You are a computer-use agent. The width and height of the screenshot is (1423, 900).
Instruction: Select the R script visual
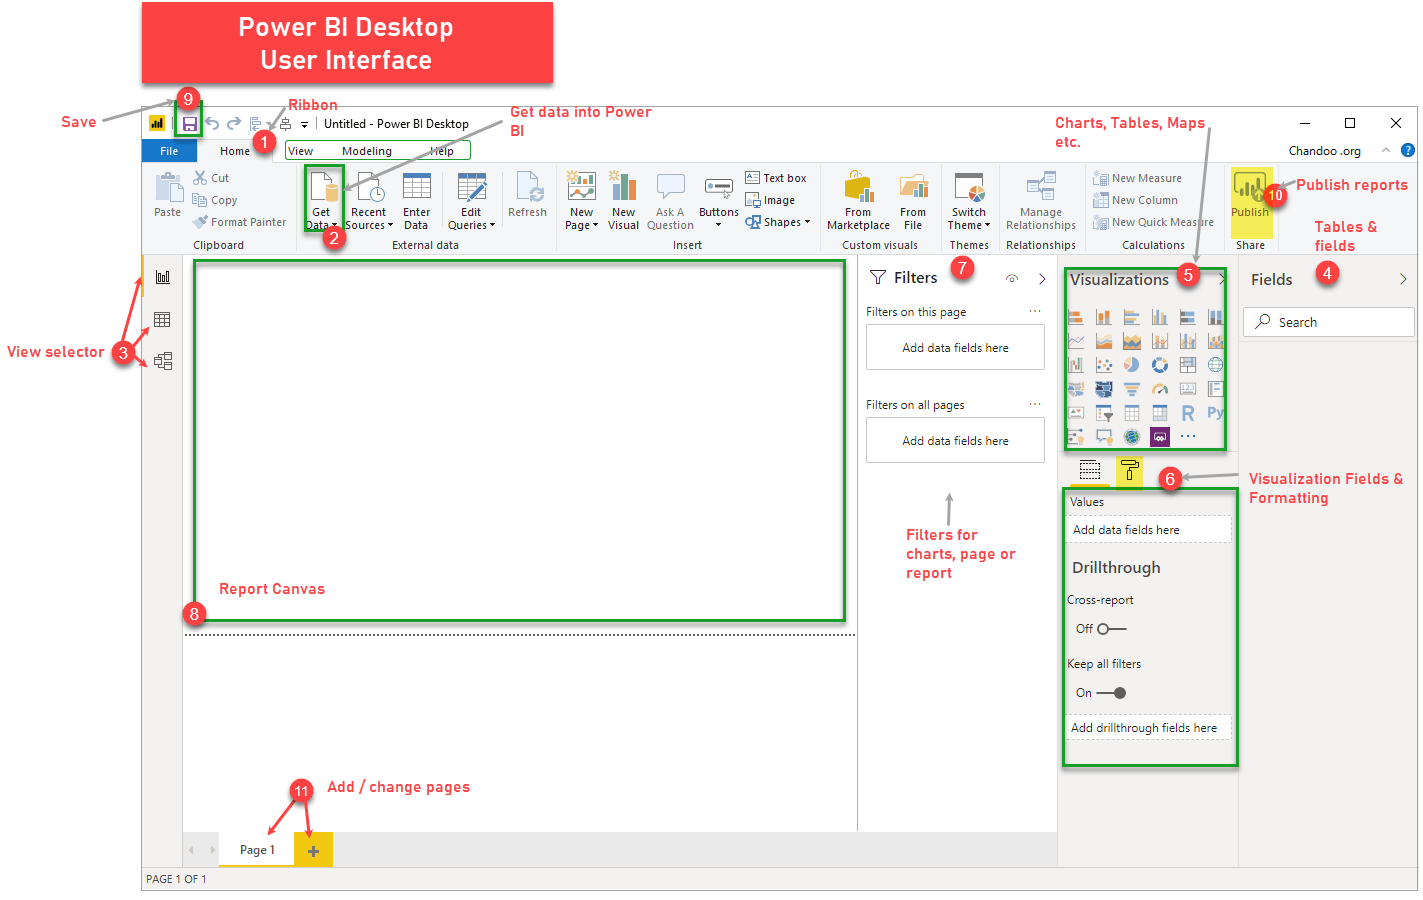pyautogui.click(x=1186, y=412)
